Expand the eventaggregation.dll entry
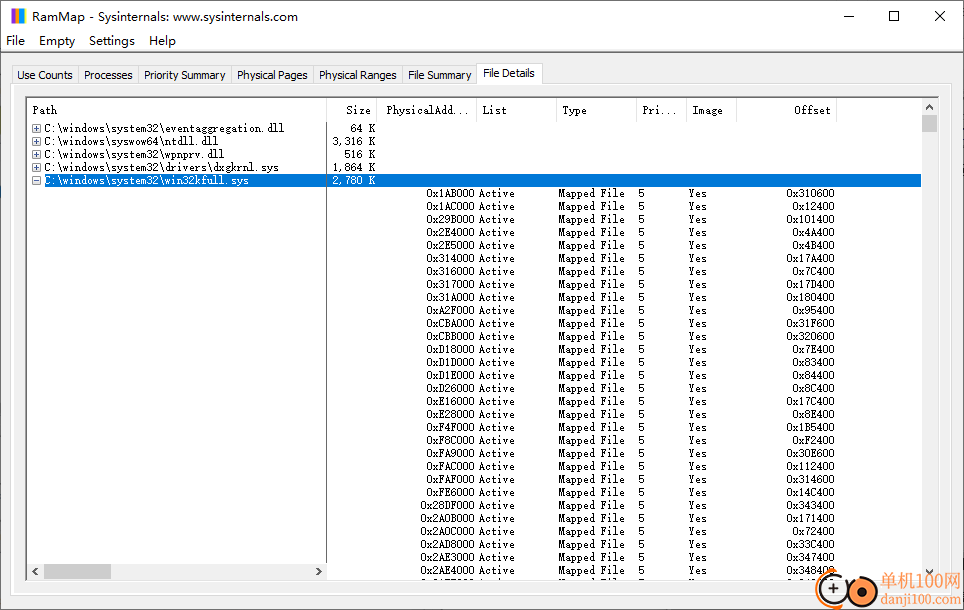The height and width of the screenshot is (610, 964). coord(36,129)
